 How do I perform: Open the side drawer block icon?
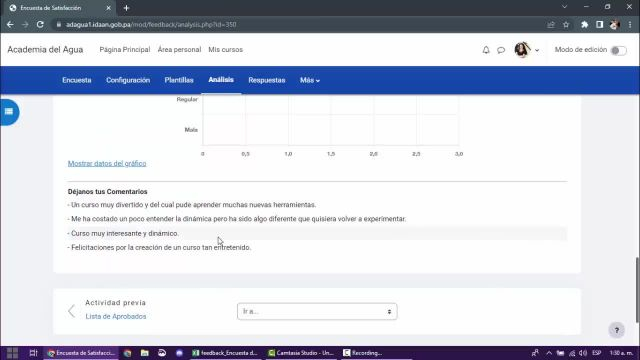click(x=9, y=112)
